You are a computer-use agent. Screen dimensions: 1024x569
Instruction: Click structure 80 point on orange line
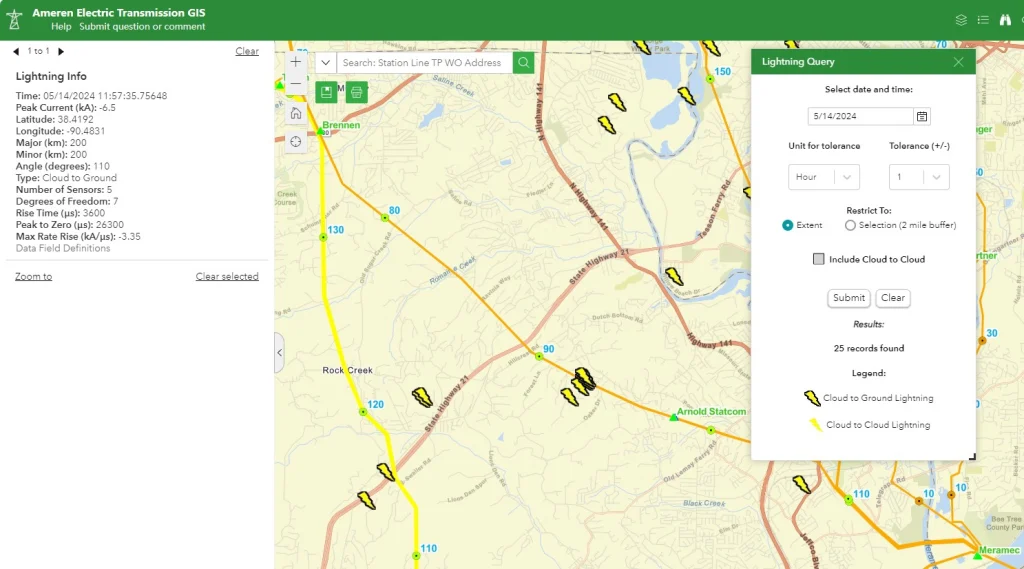point(385,218)
